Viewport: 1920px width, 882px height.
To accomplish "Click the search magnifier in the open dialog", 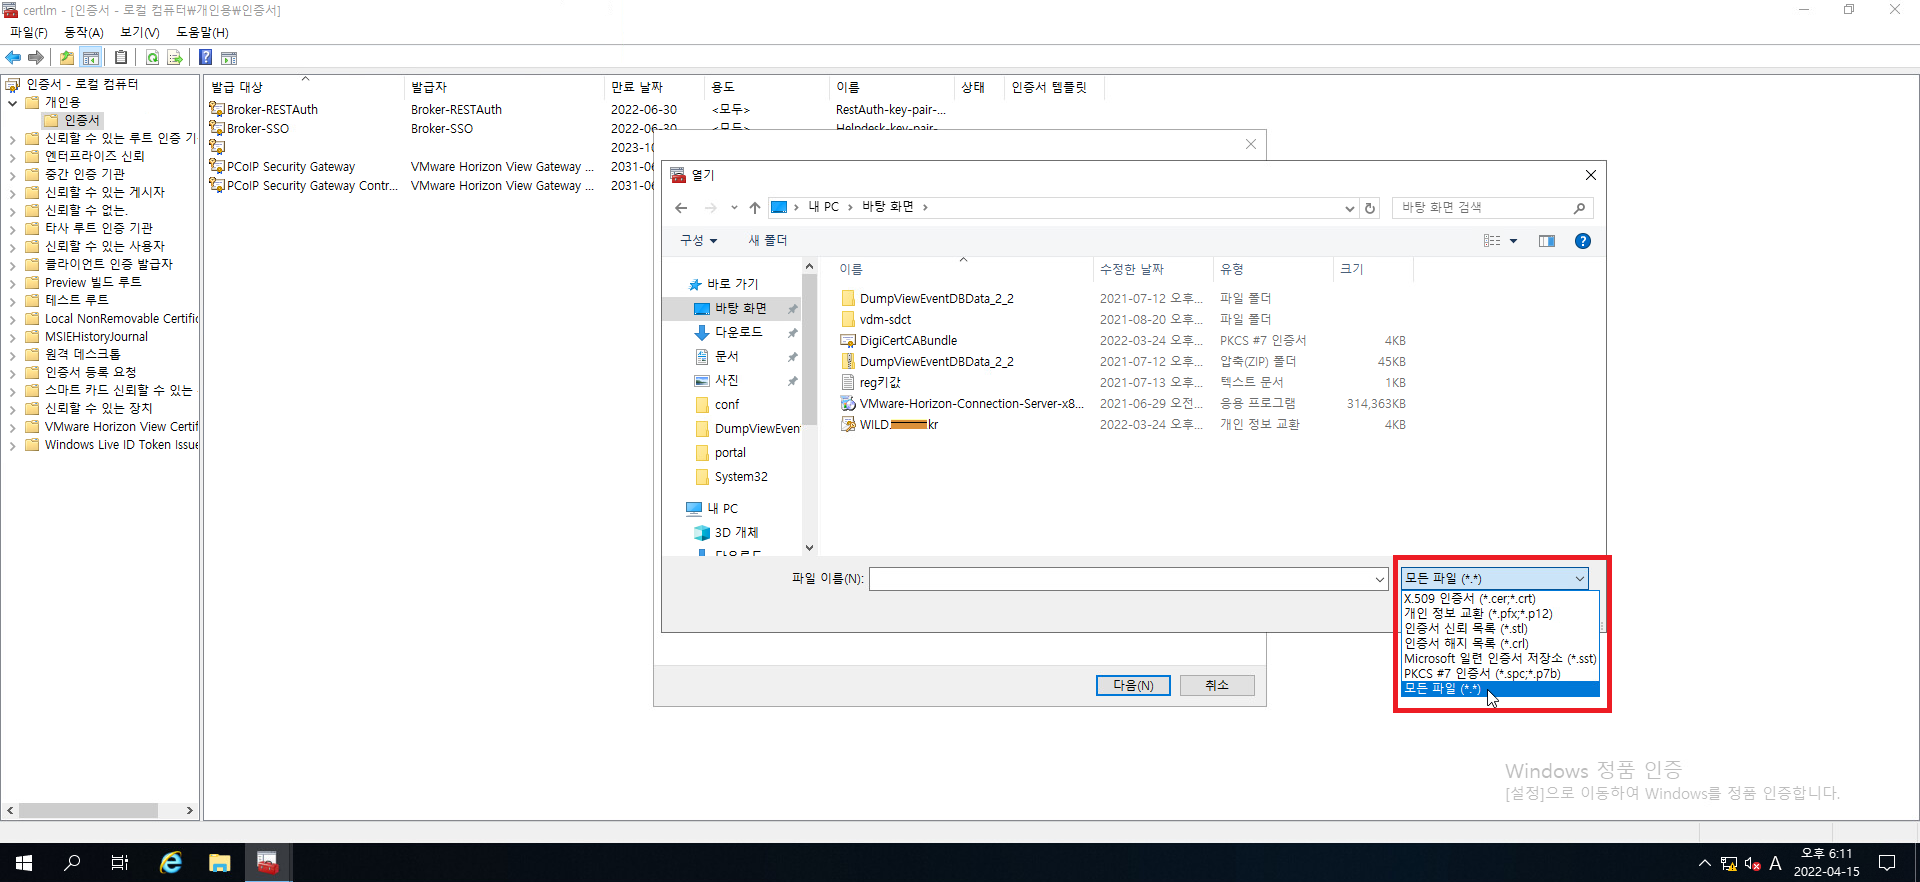I will [x=1579, y=208].
